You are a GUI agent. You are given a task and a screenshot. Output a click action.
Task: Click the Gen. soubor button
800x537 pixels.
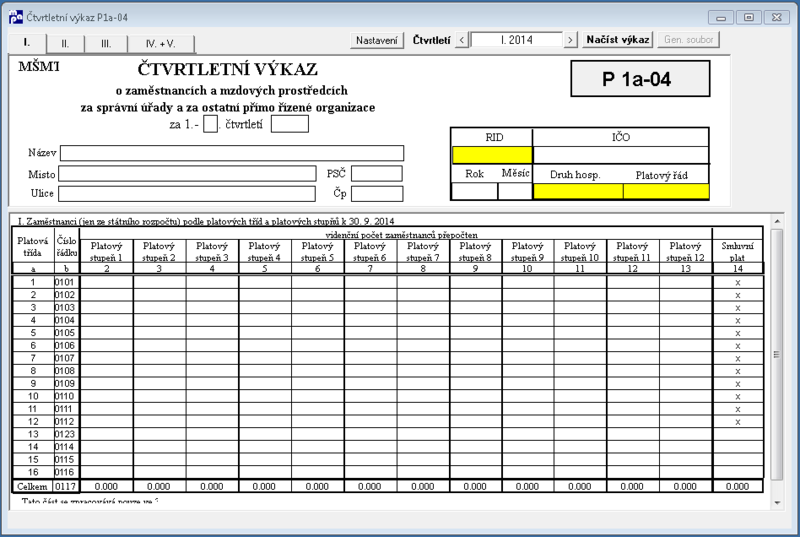click(x=688, y=40)
